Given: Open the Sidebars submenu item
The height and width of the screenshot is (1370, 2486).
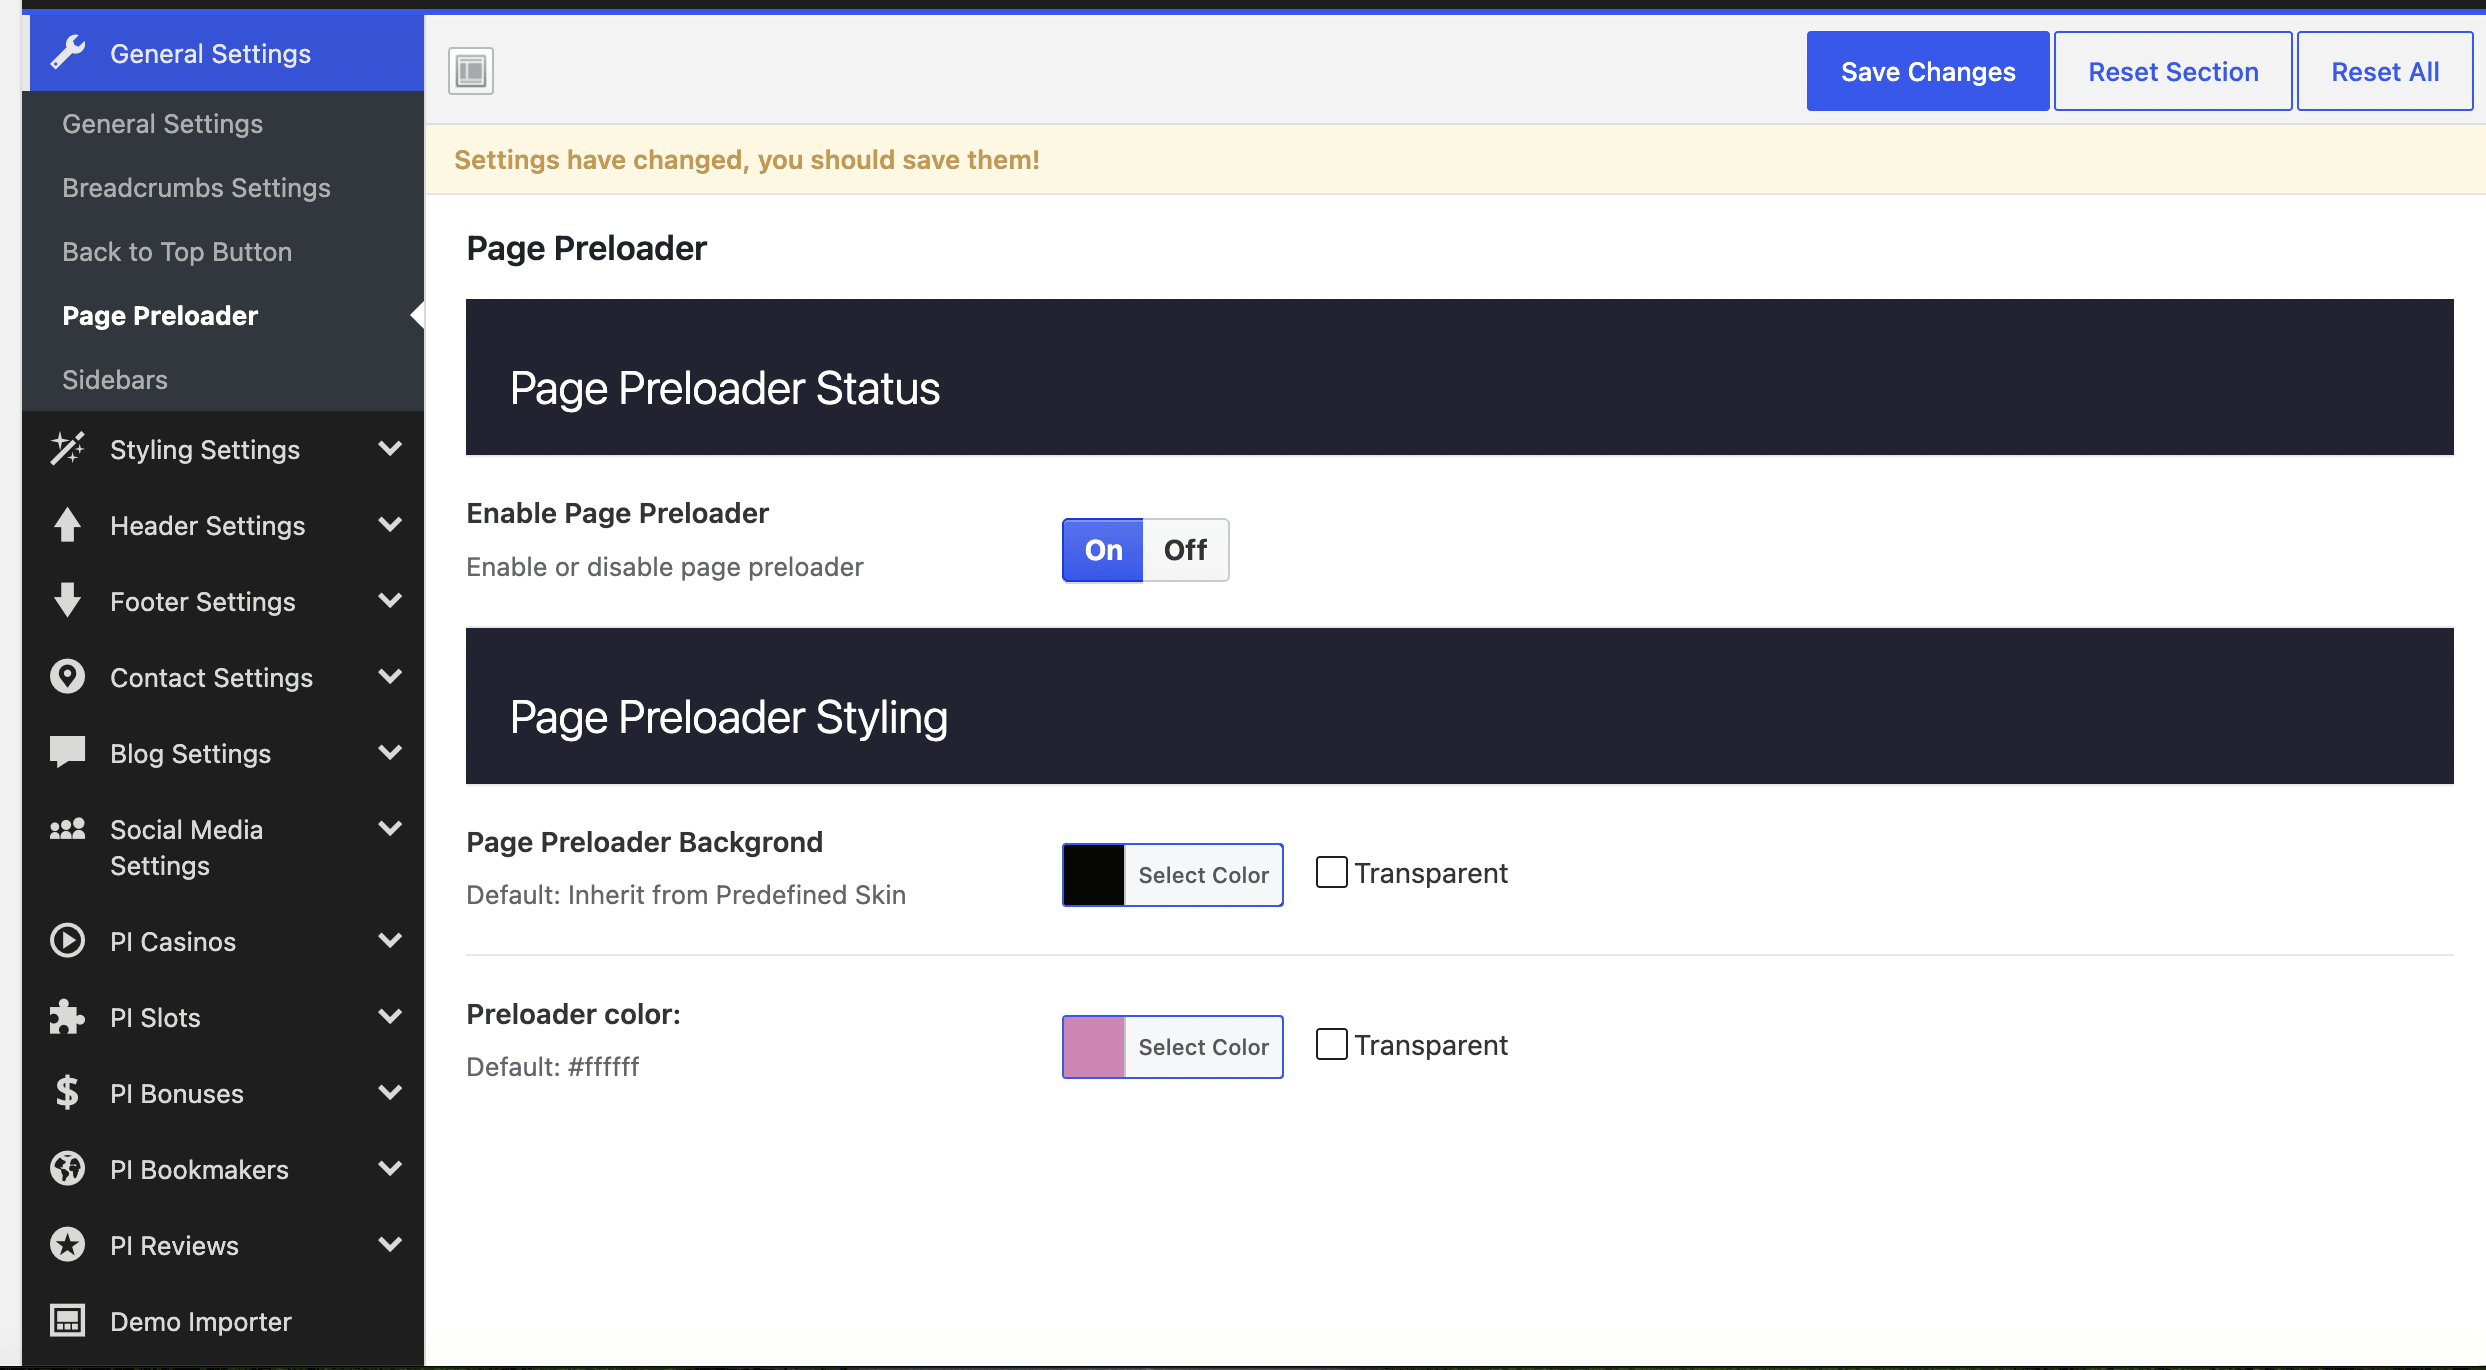Looking at the screenshot, I should point(115,380).
